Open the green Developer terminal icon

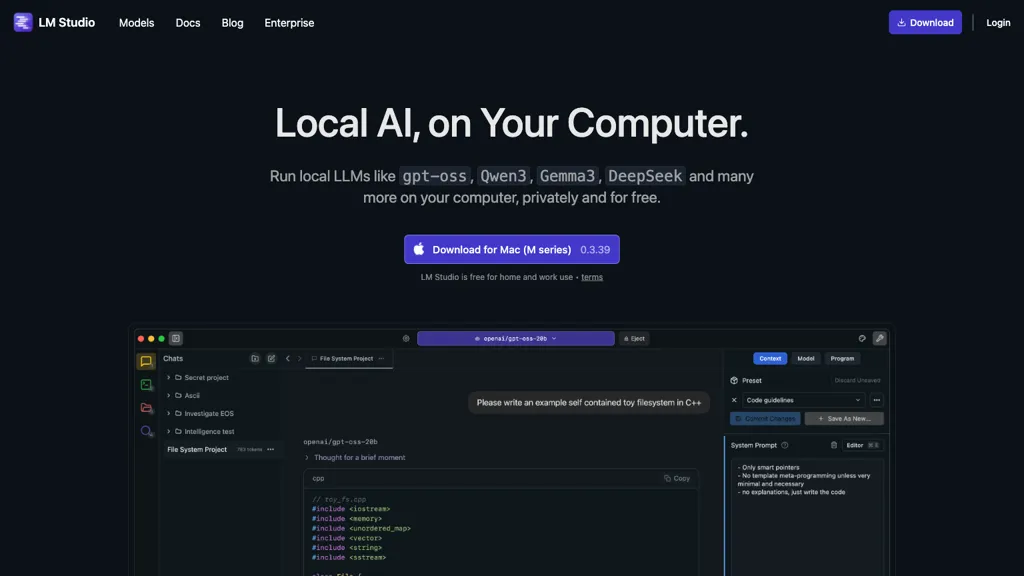pyautogui.click(x=146, y=385)
